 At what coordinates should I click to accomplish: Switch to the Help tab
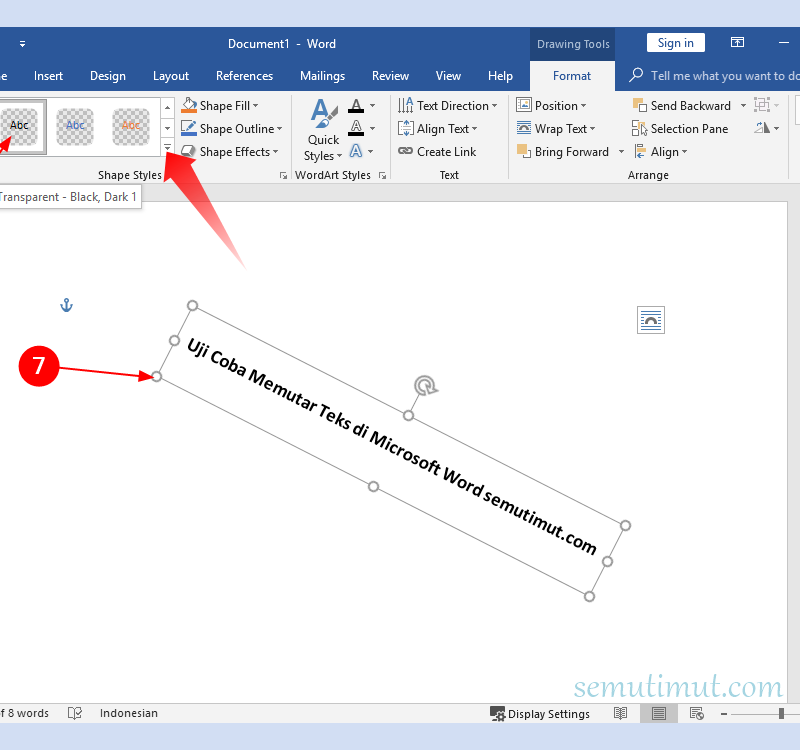(500, 76)
